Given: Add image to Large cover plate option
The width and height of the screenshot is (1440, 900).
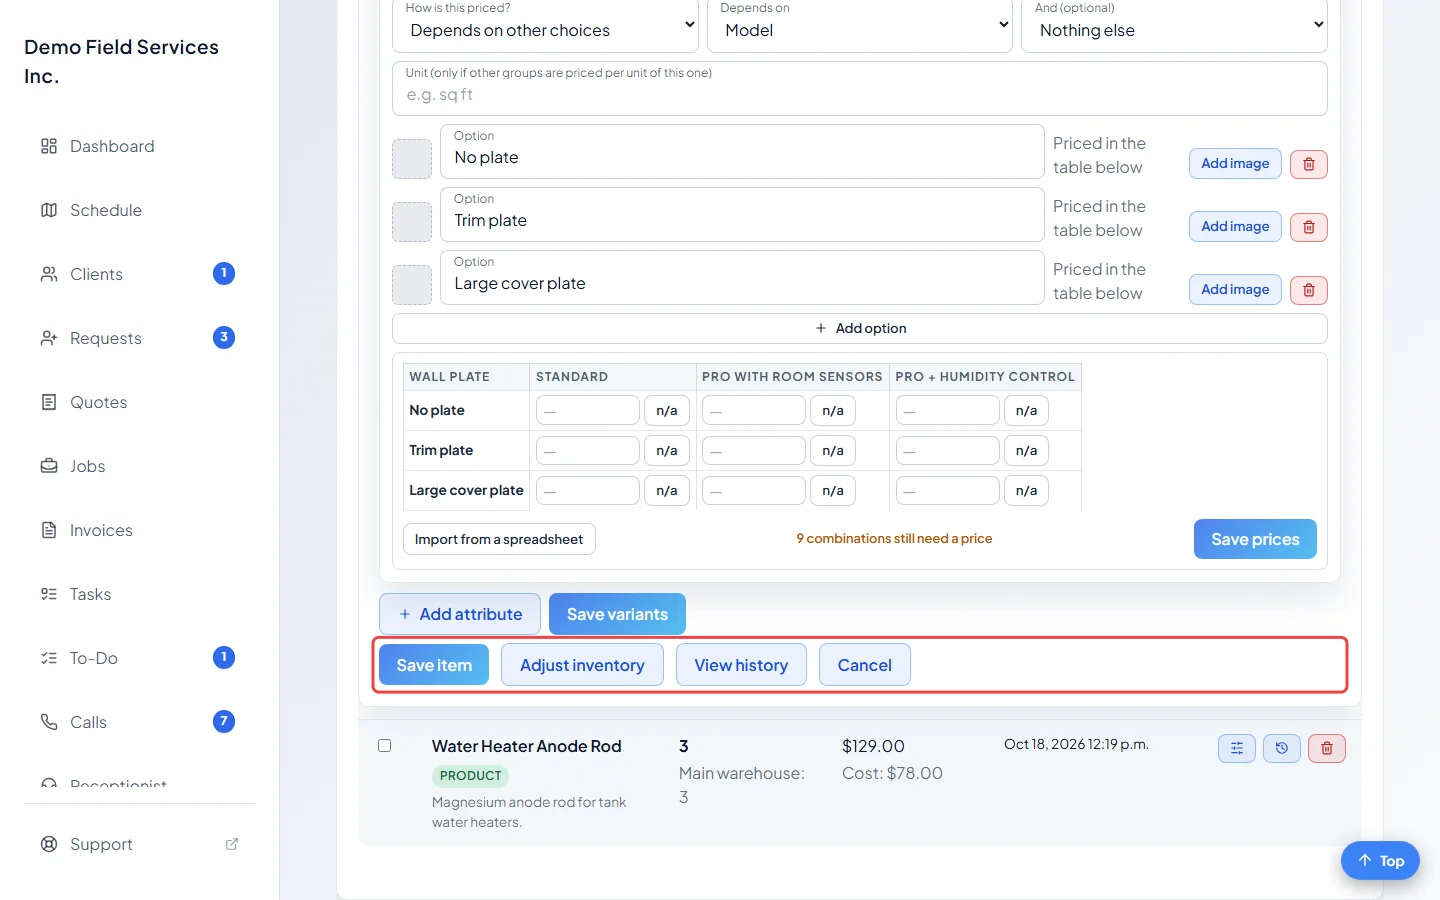Looking at the screenshot, I should (x=1235, y=290).
